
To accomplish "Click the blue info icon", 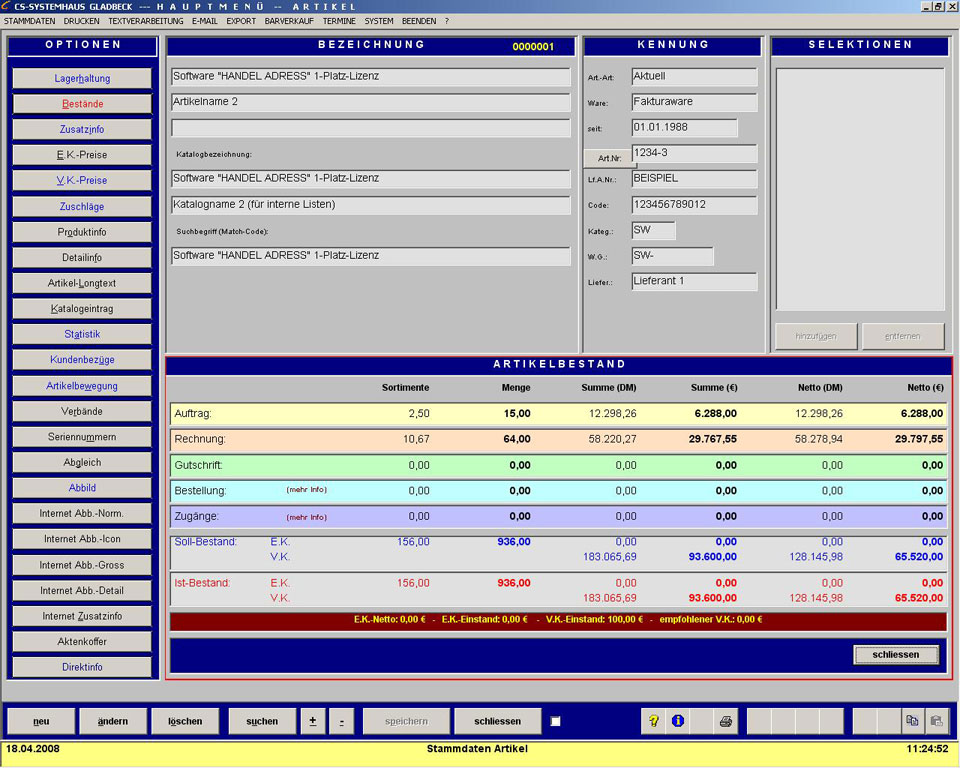I will tap(678, 721).
